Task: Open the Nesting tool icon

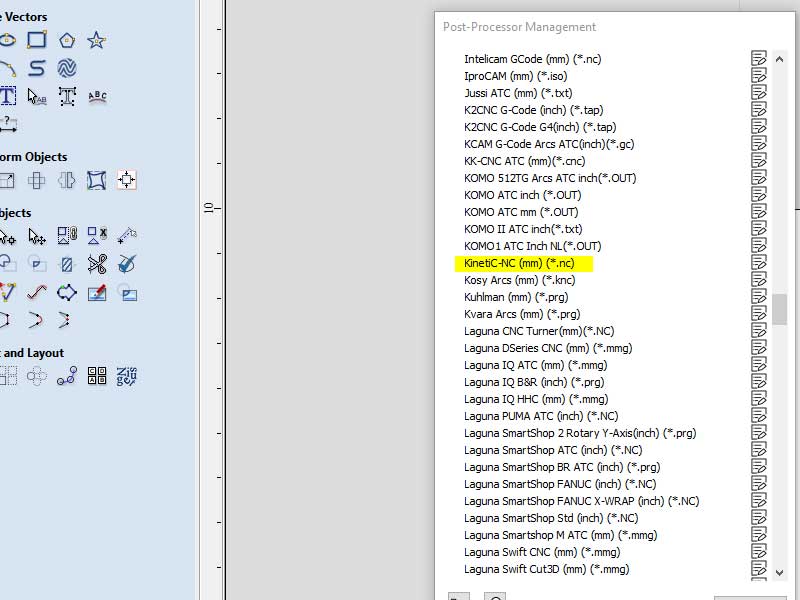Action: point(127,377)
